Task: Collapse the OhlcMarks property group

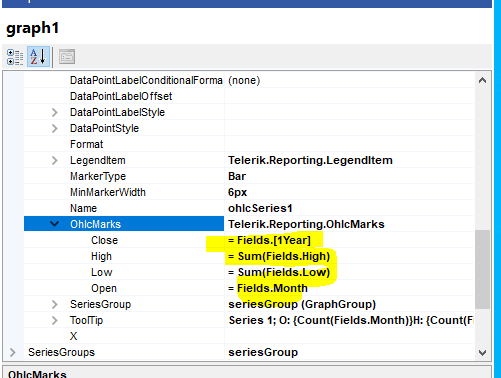Action: 54,224
